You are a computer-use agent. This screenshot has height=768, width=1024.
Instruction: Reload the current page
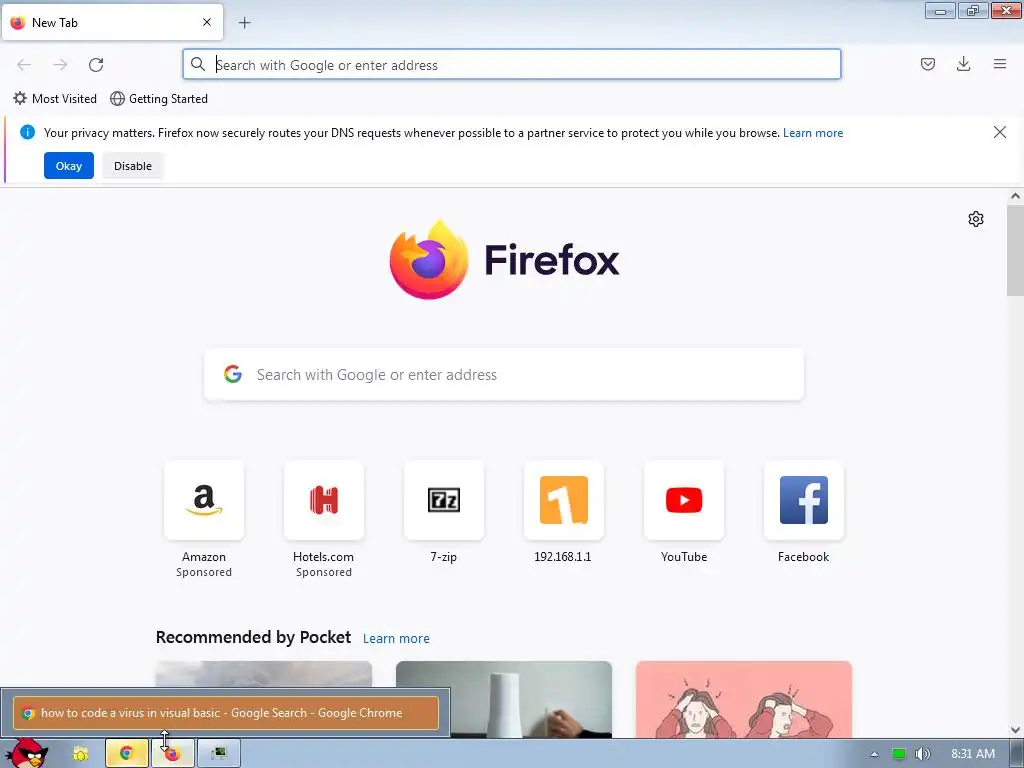(x=96, y=65)
